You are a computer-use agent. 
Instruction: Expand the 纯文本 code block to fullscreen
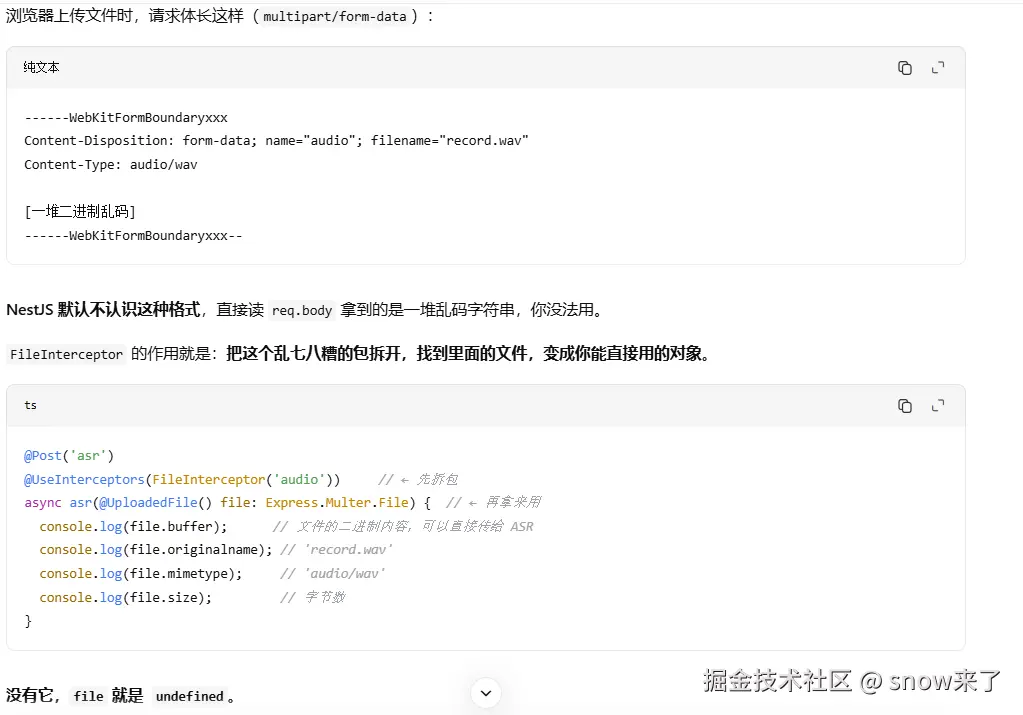click(x=938, y=68)
